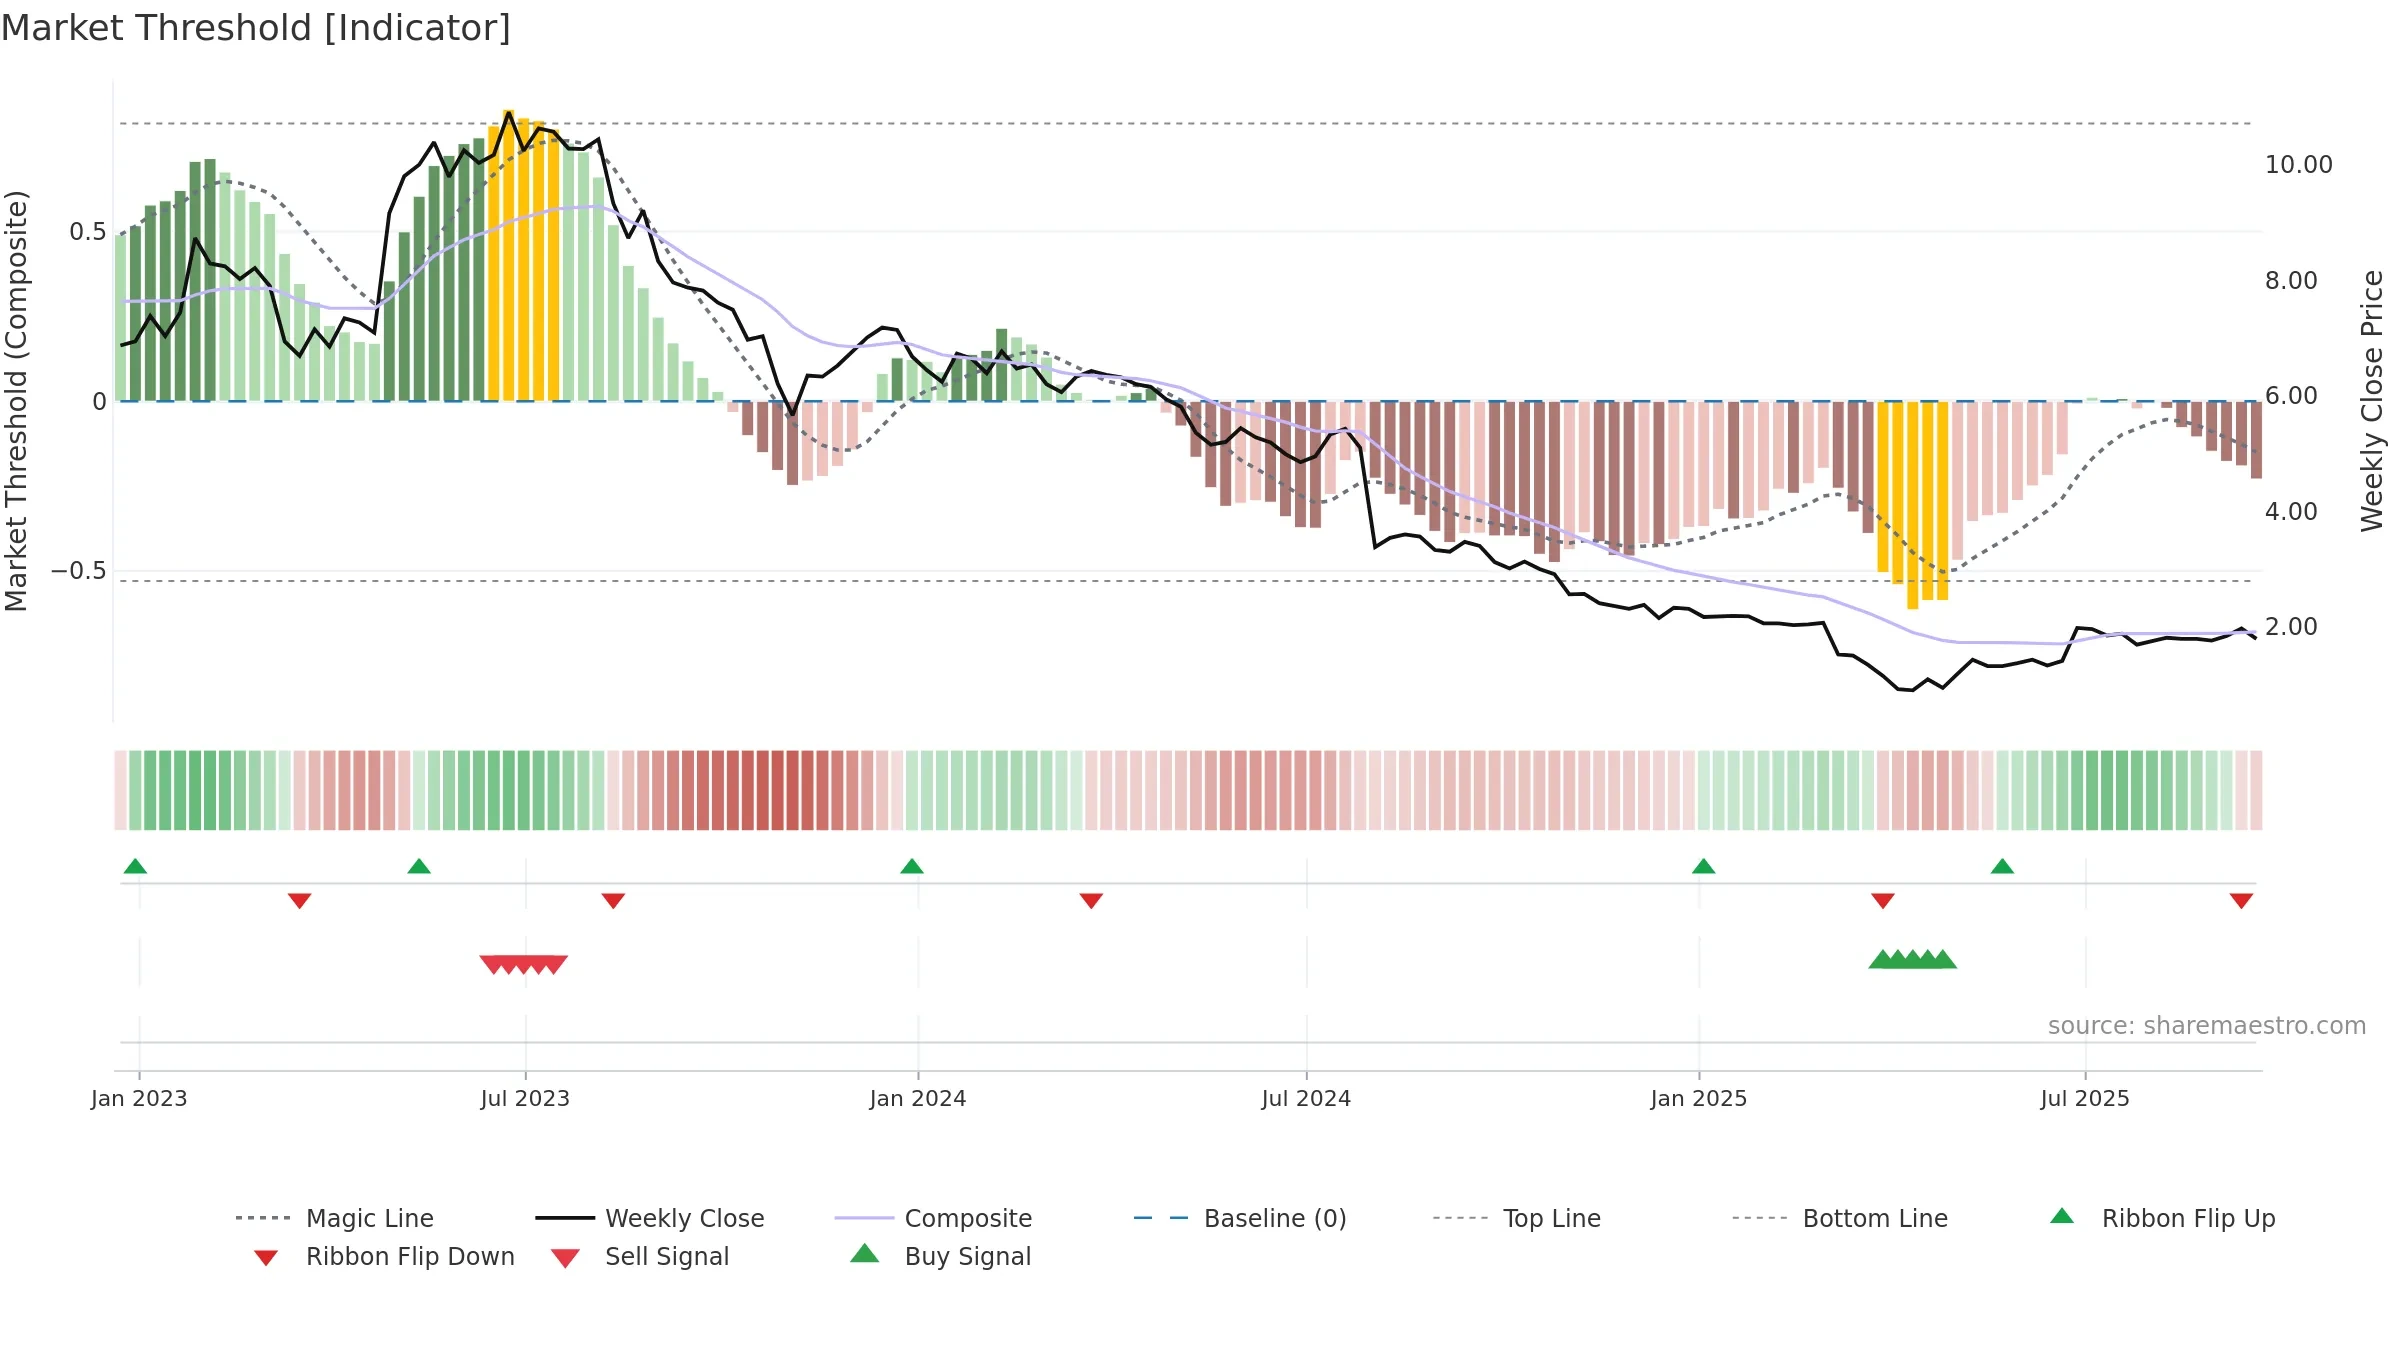Click the Jan 2025 x-axis label
This screenshot has width=2400, height=1350.
[1699, 1098]
